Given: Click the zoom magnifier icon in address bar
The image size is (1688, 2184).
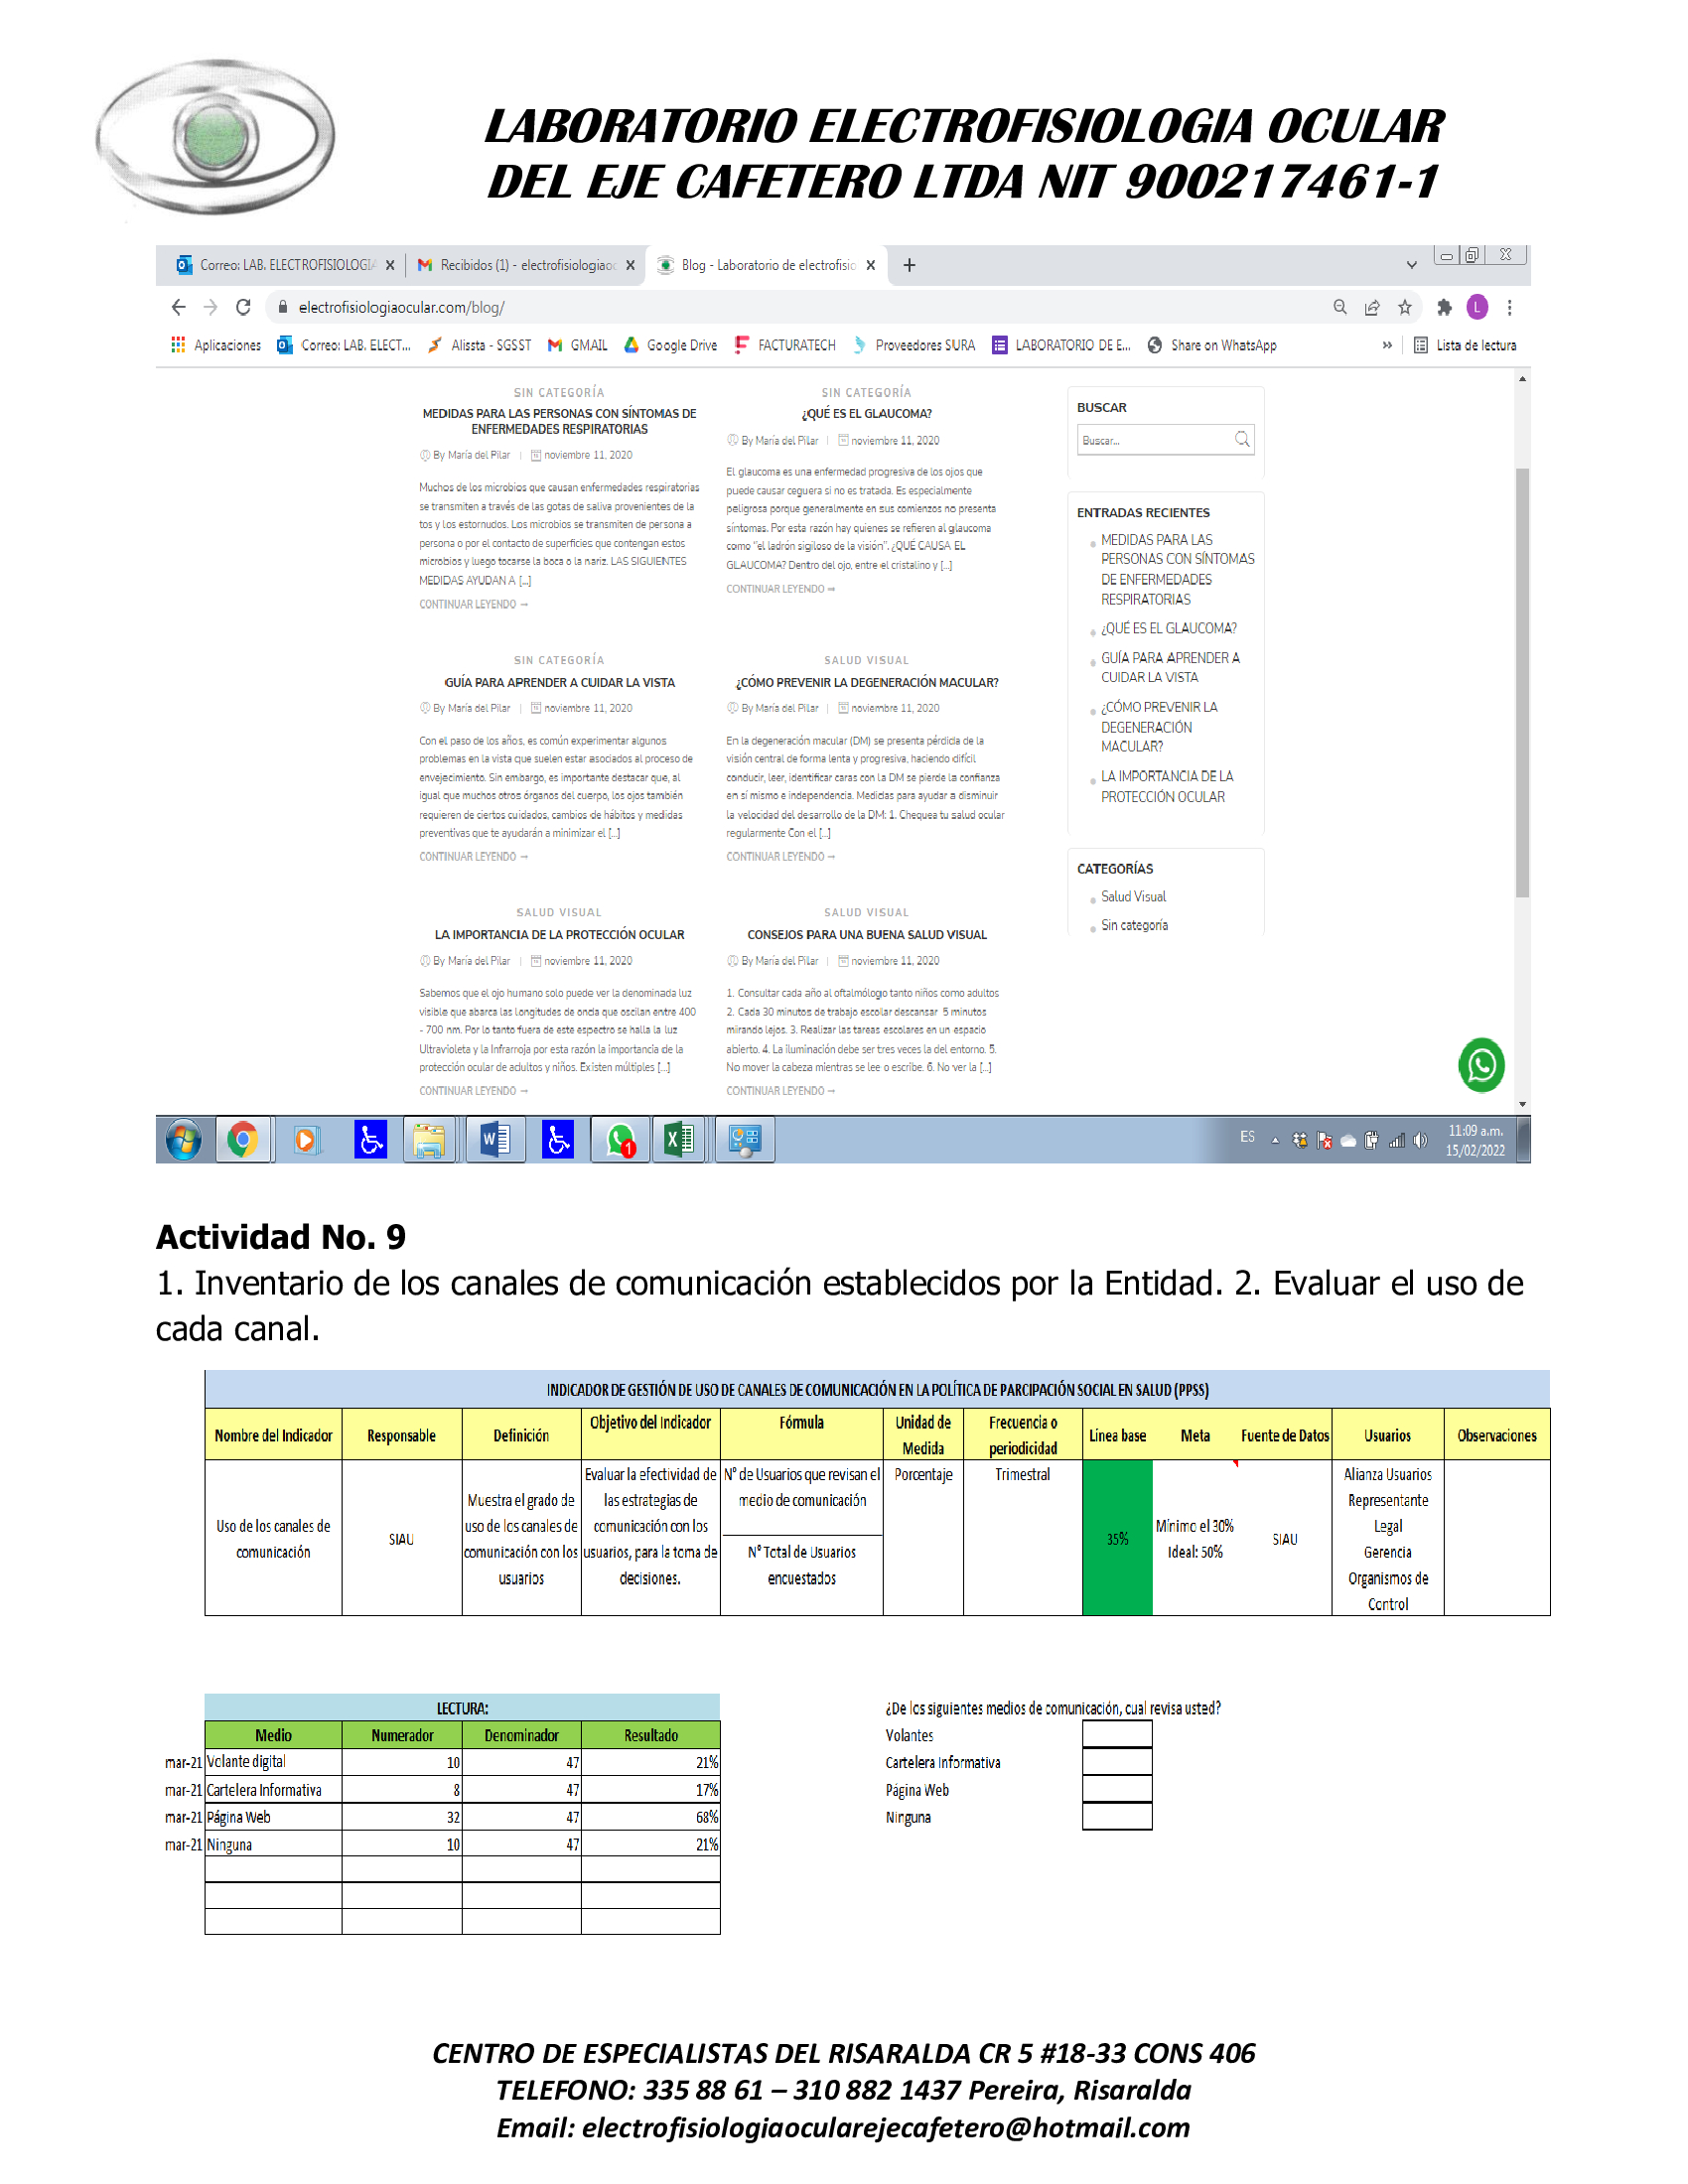Looking at the screenshot, I should 1340,307.
